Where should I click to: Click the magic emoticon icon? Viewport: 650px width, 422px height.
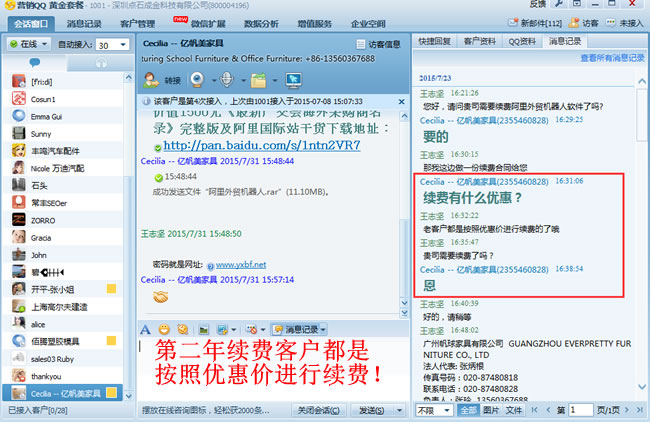coord(183,329)
